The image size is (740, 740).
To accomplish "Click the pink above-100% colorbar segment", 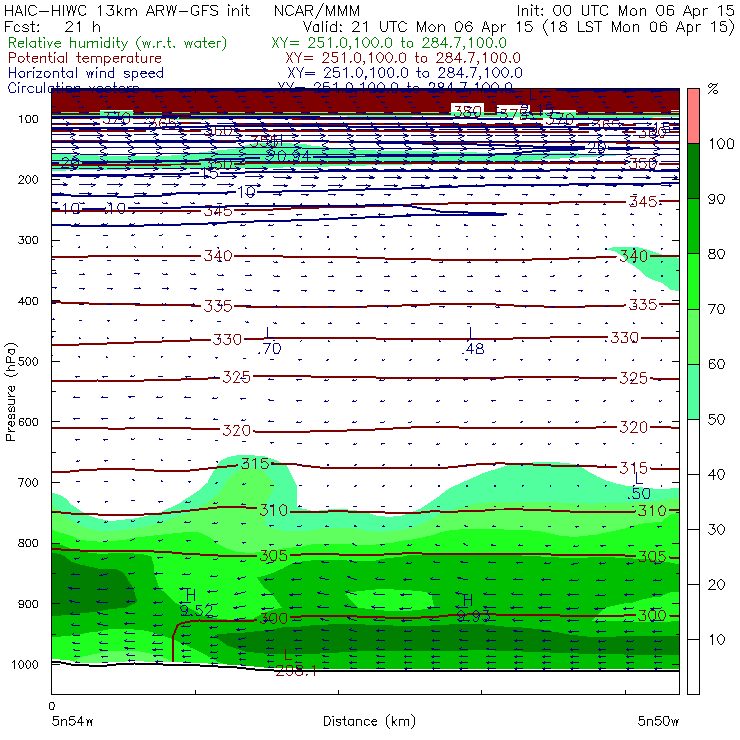I will [x=693, y=116].
